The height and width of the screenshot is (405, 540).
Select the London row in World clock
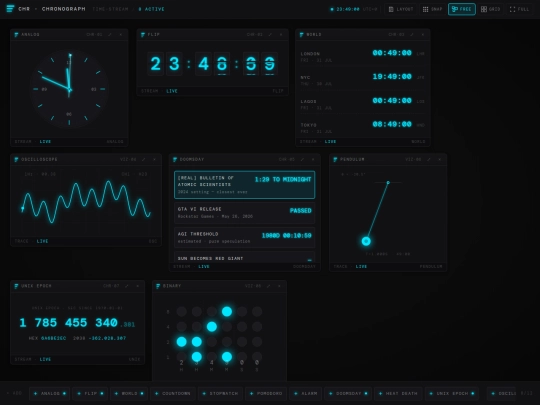tap(363, 55)
